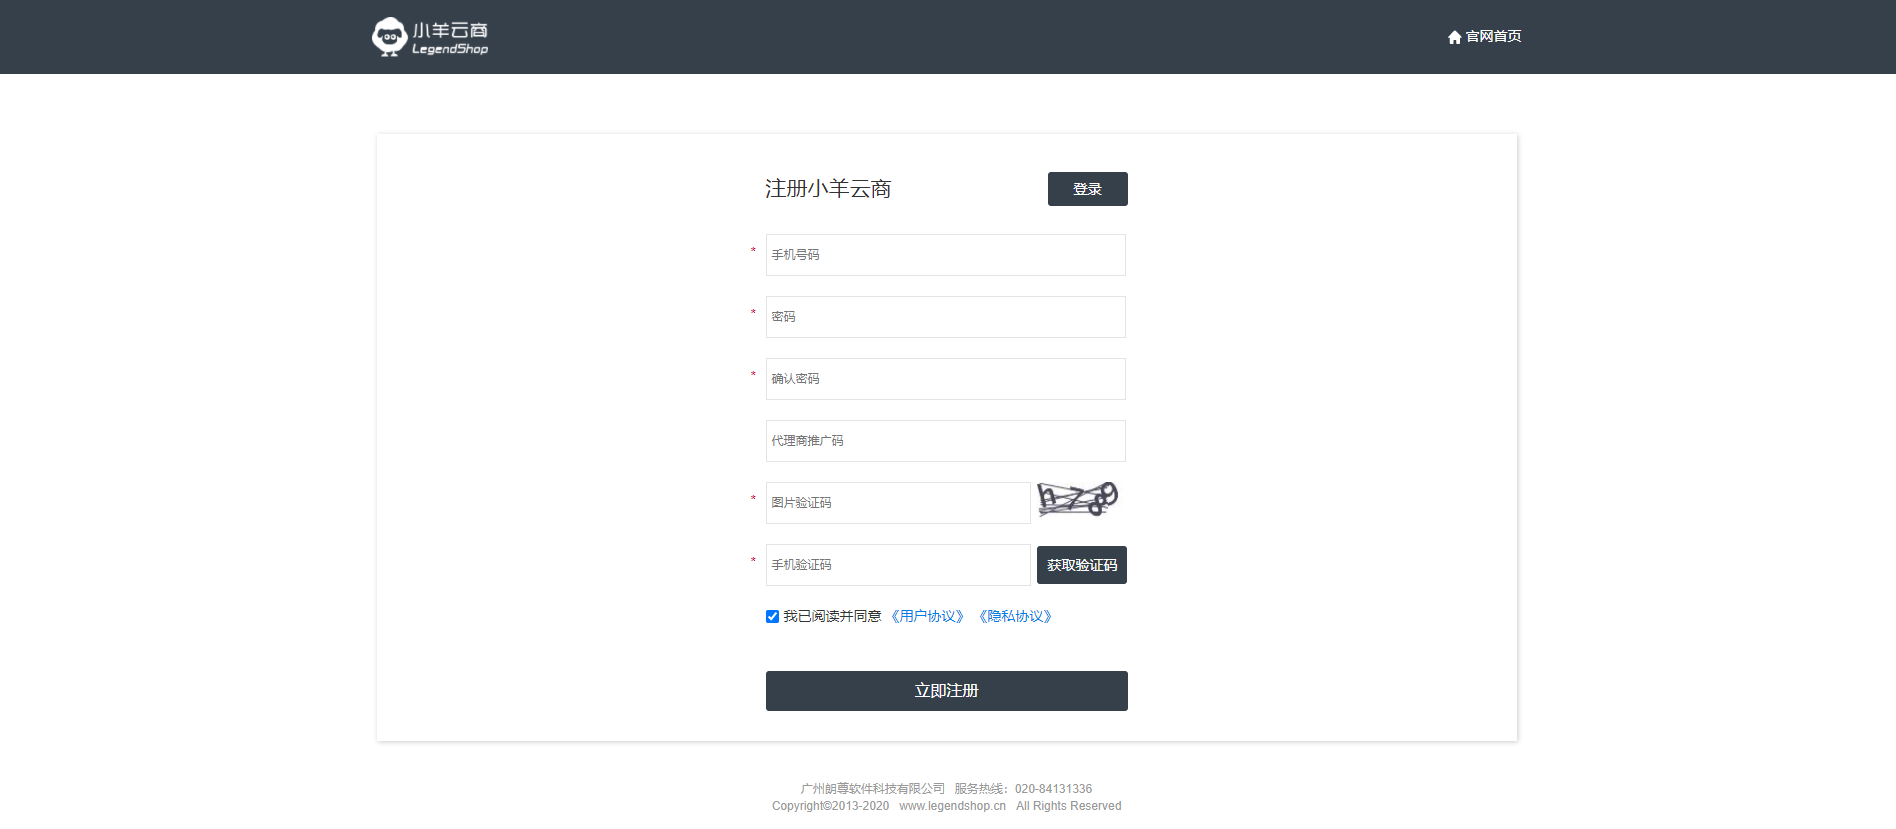Focus the 代理商推广码 referral code field
Viewport: 1896px width, 829px height.
coord(945,441)
